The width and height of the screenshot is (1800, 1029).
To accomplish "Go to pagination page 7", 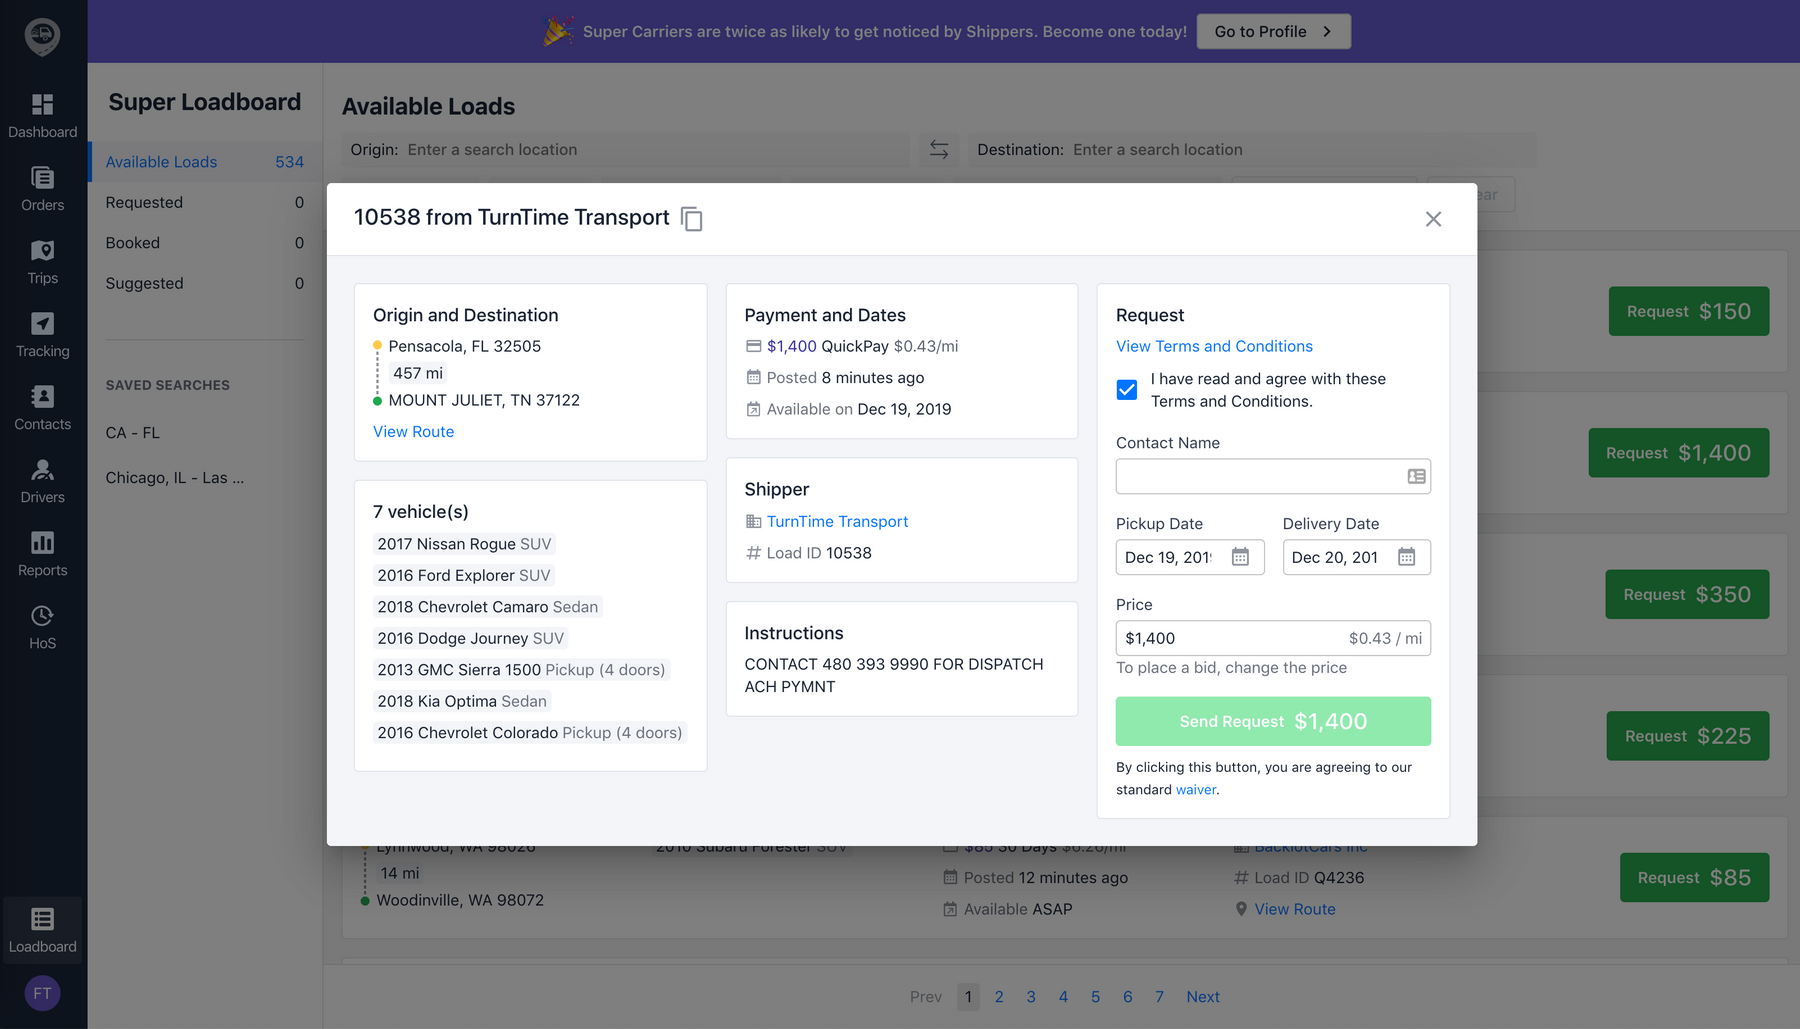I will (1159, 997).
